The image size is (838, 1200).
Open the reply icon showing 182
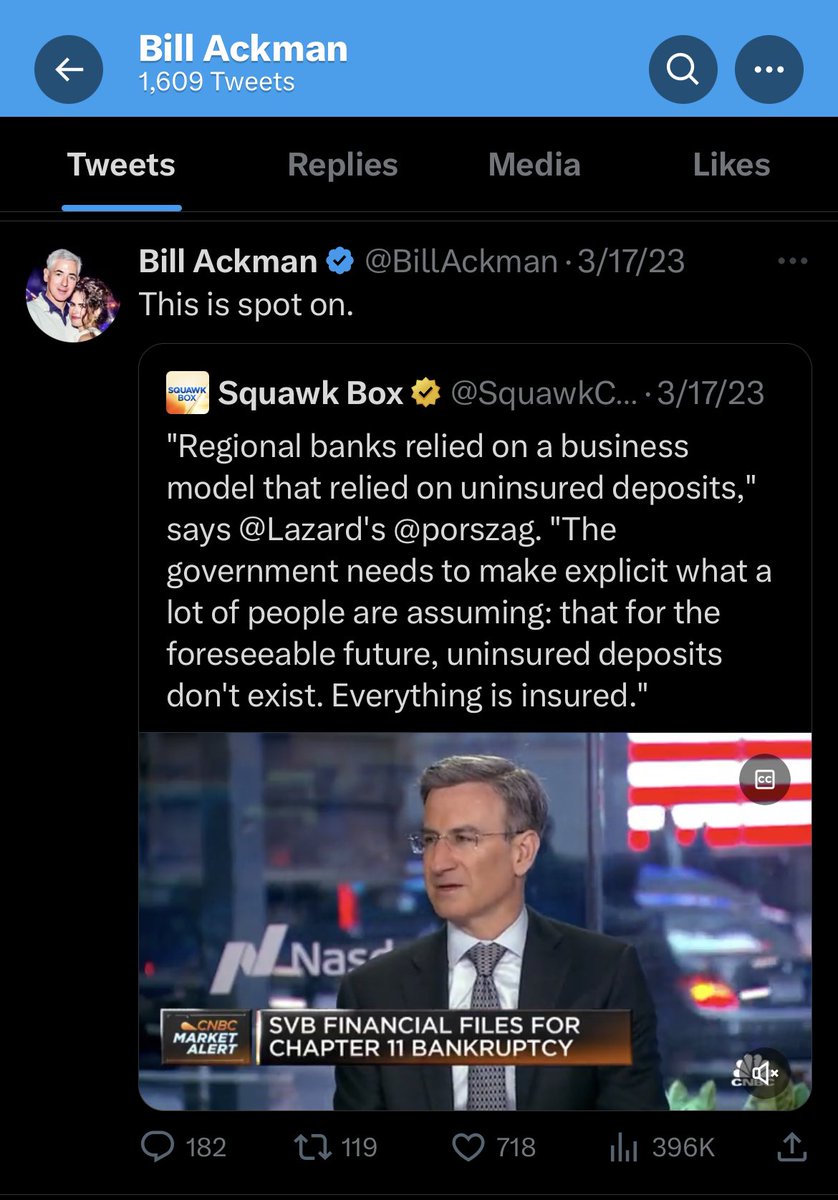pyautogui.click(x=157, y=1146)
